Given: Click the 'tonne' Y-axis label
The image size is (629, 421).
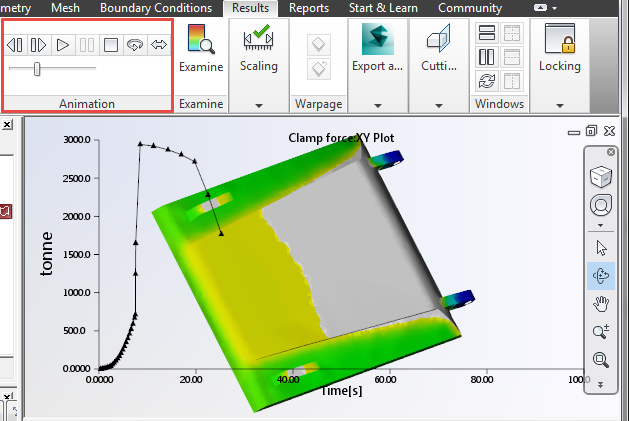Looking at the screenshot, I should (47, 254).
